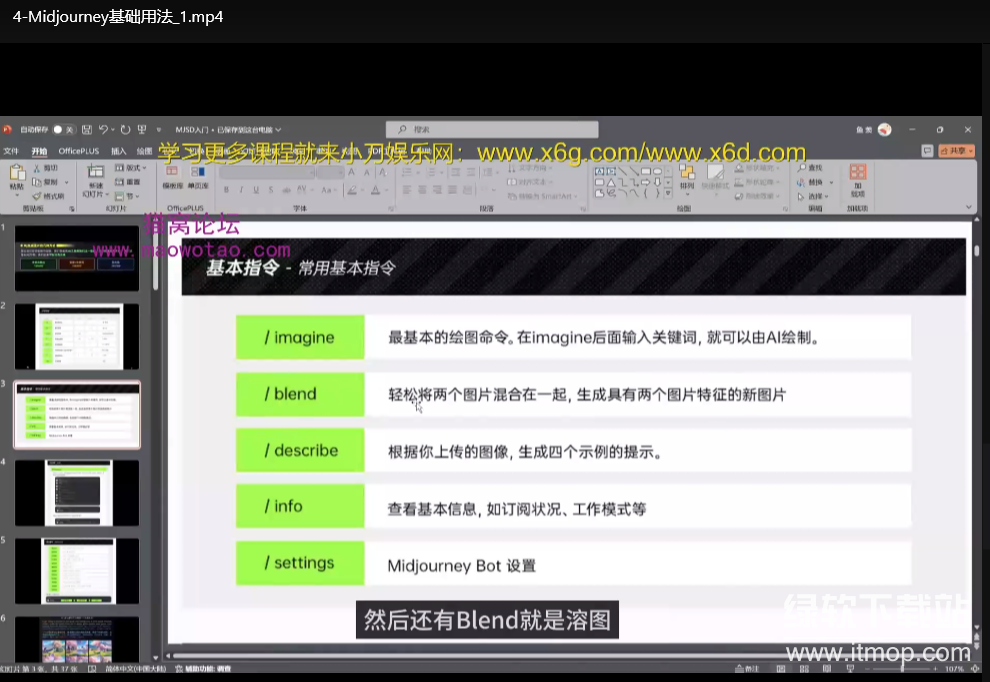Click the zoom slider in status bar

click(903, 668)
